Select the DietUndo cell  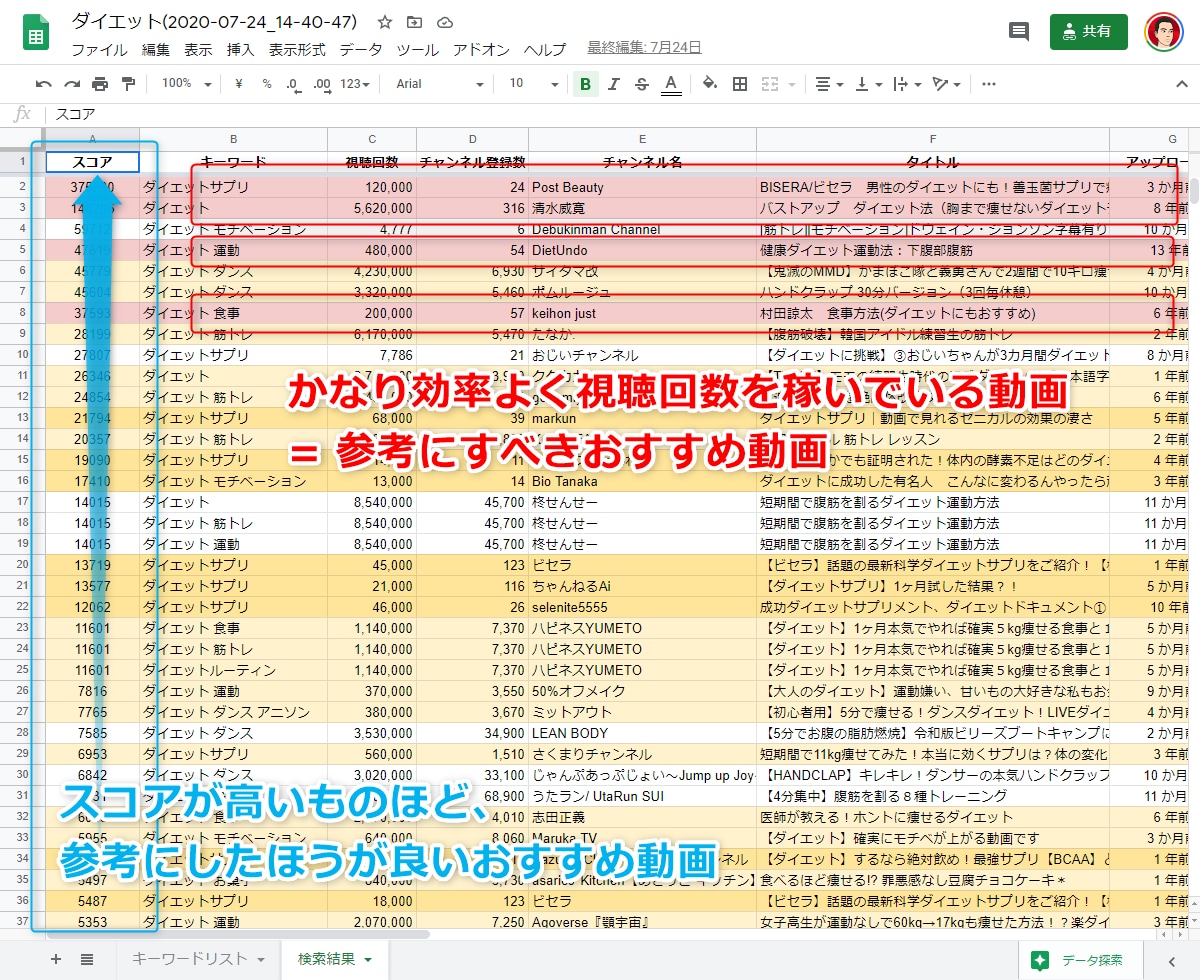pyautogui.click(x=642, y=250)
